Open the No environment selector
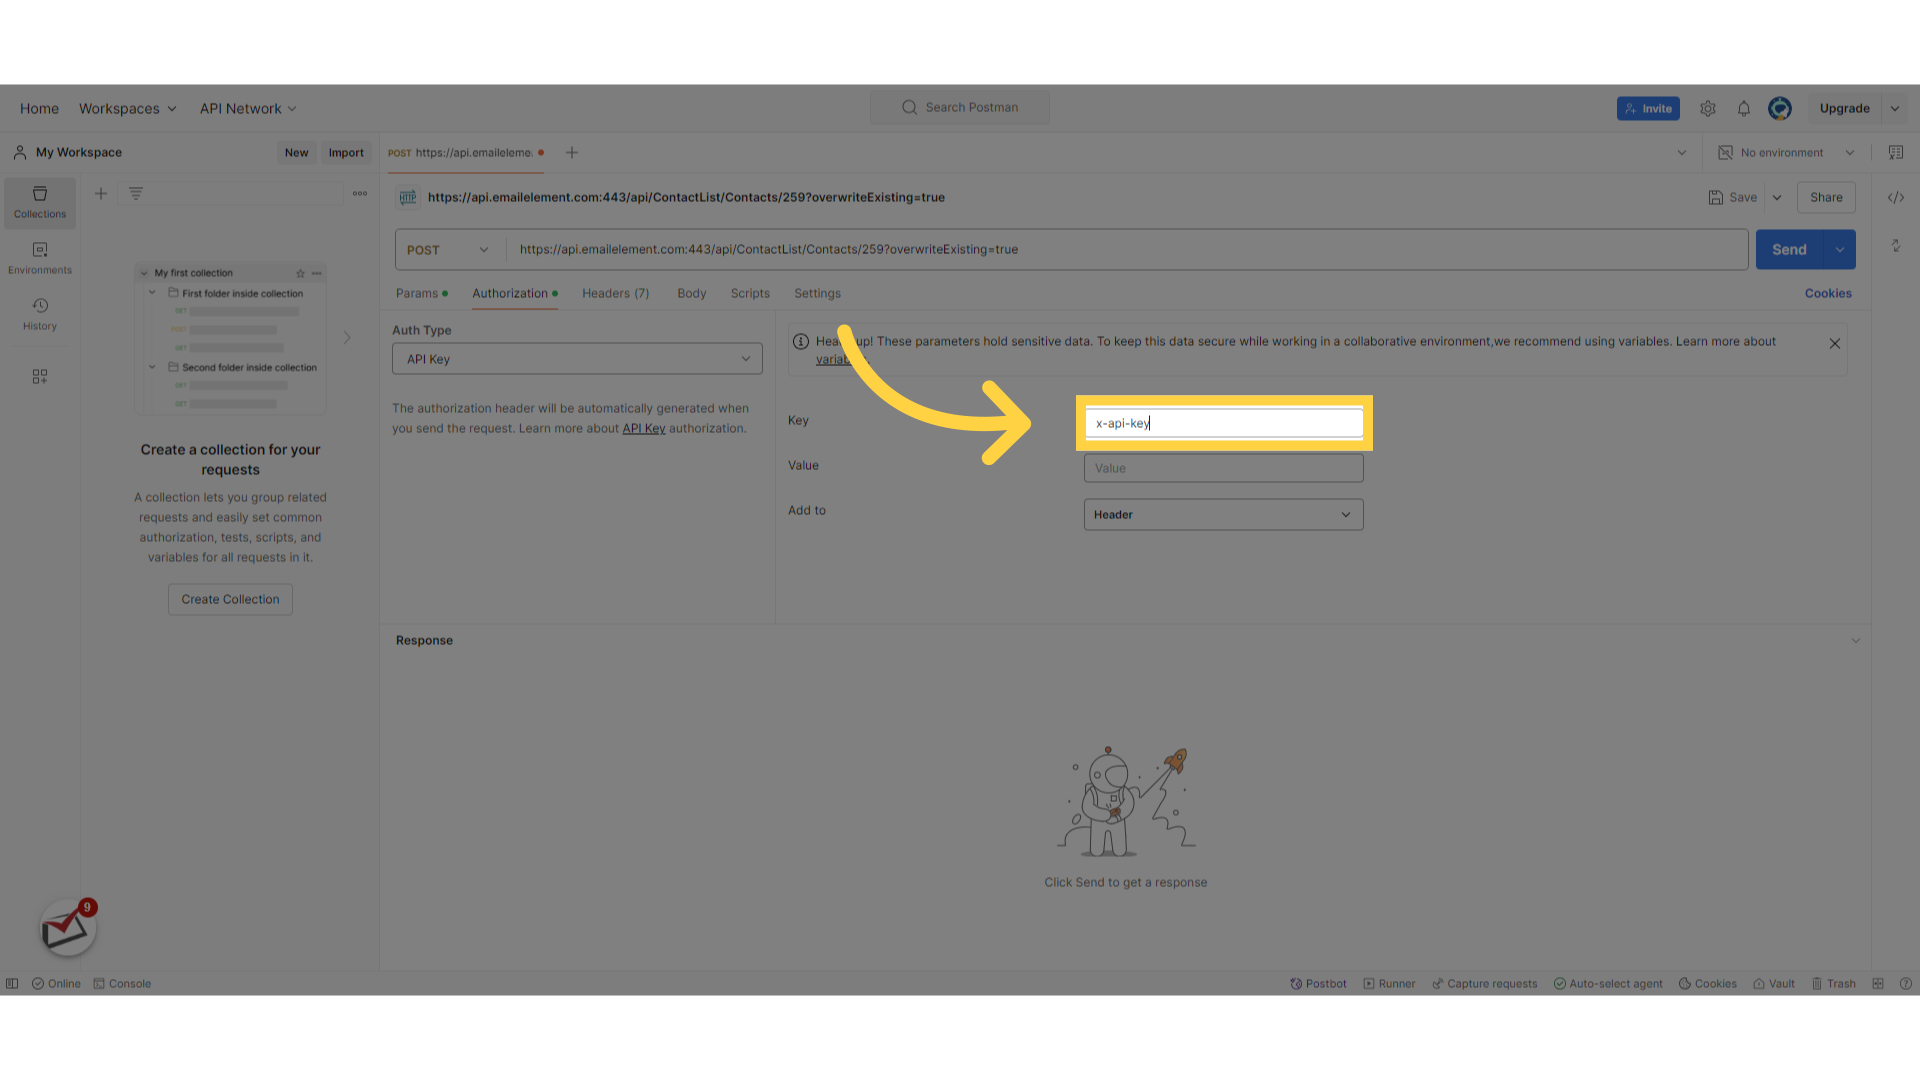Viewport: 1920px width, 1080px height. pyautogui.click(x=1786, y=153)
